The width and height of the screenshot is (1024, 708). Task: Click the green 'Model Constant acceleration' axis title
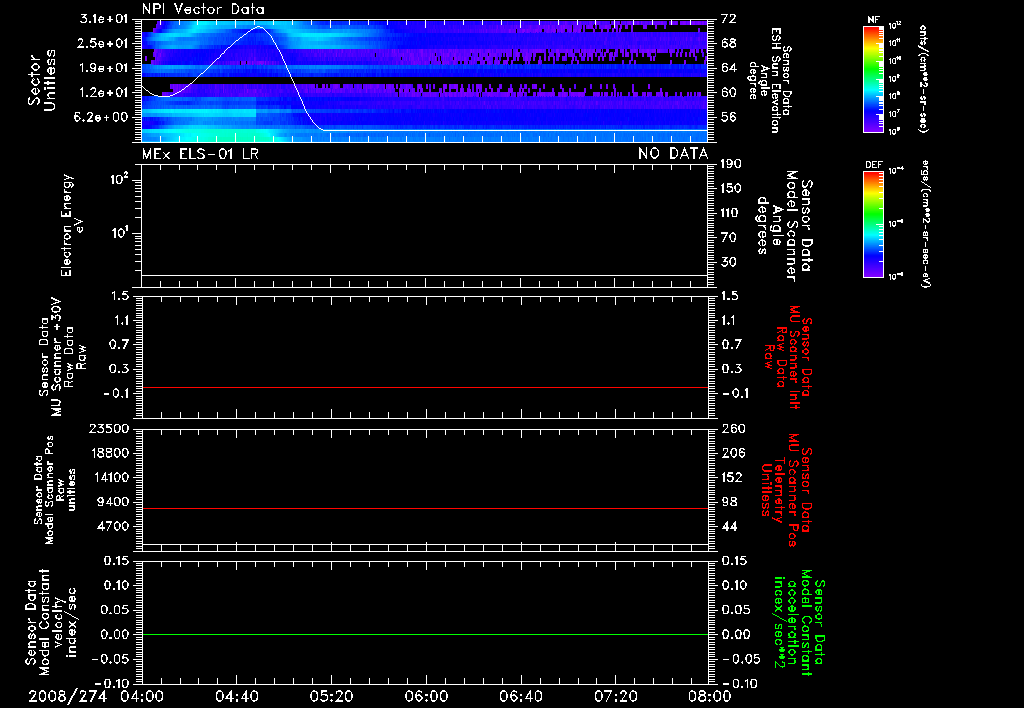pos(799,622)
